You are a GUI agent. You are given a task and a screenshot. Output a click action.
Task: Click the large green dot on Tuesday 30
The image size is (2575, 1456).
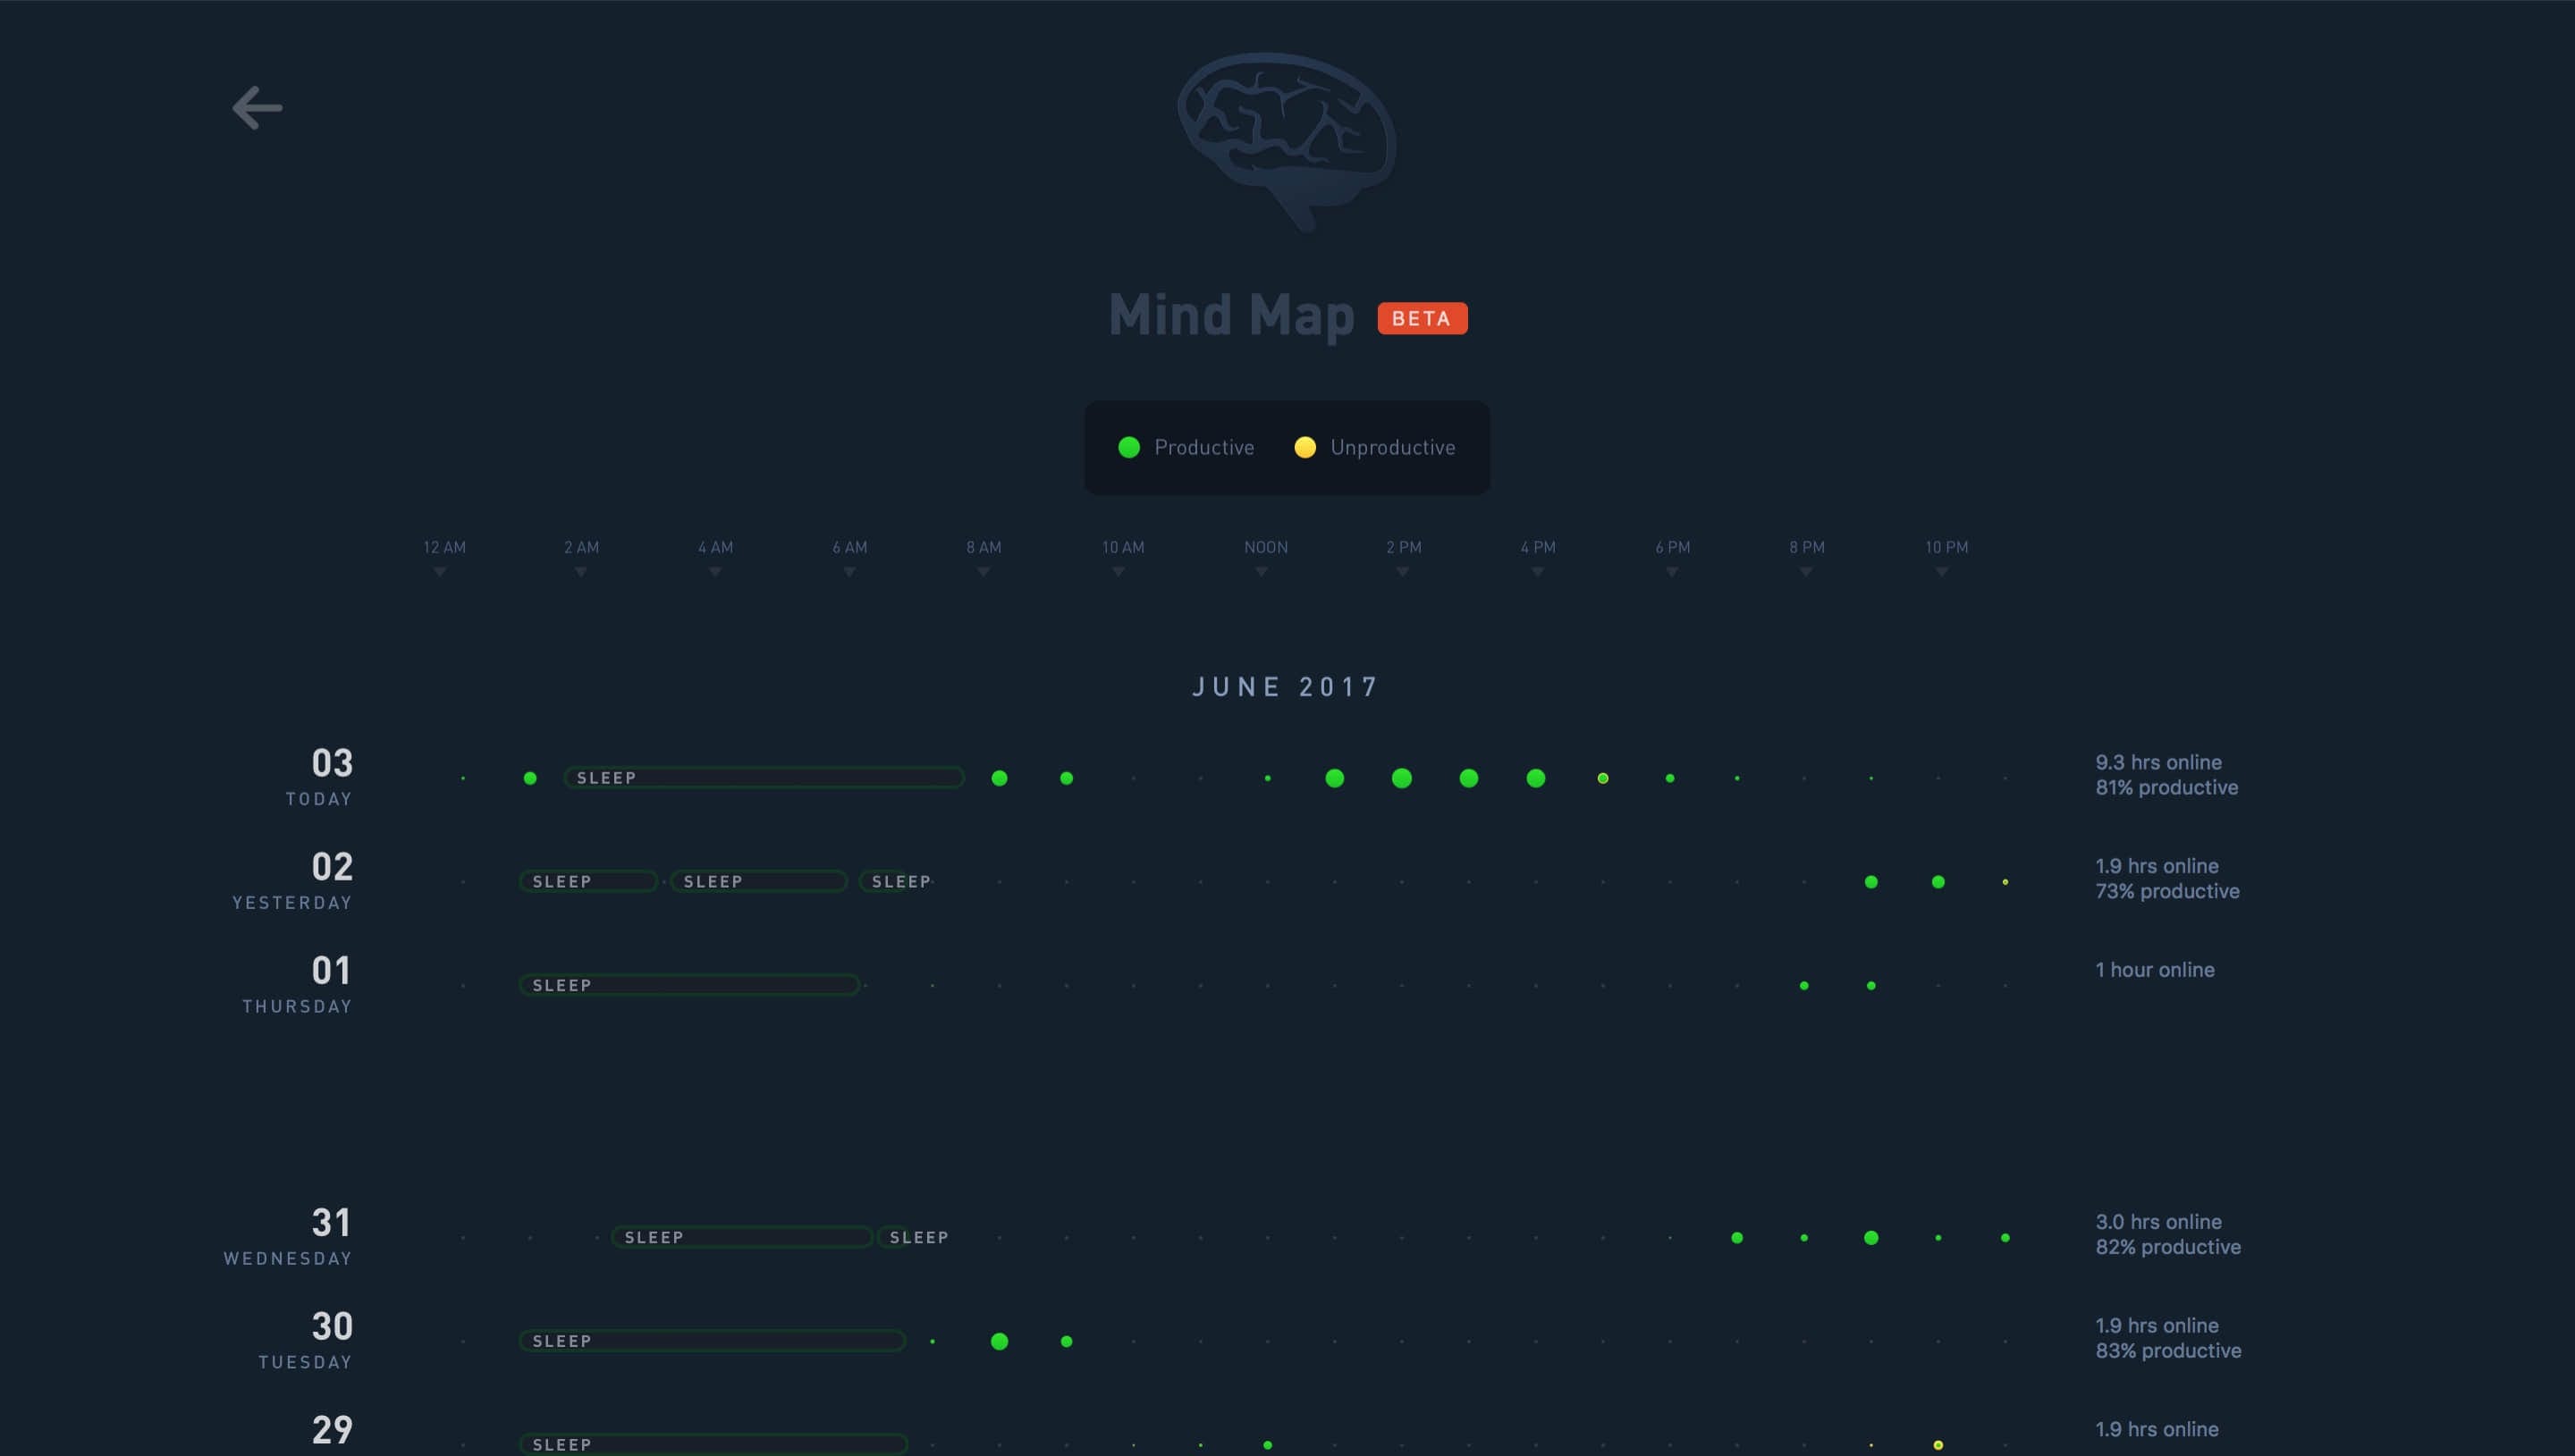(x=999, y=1341)
